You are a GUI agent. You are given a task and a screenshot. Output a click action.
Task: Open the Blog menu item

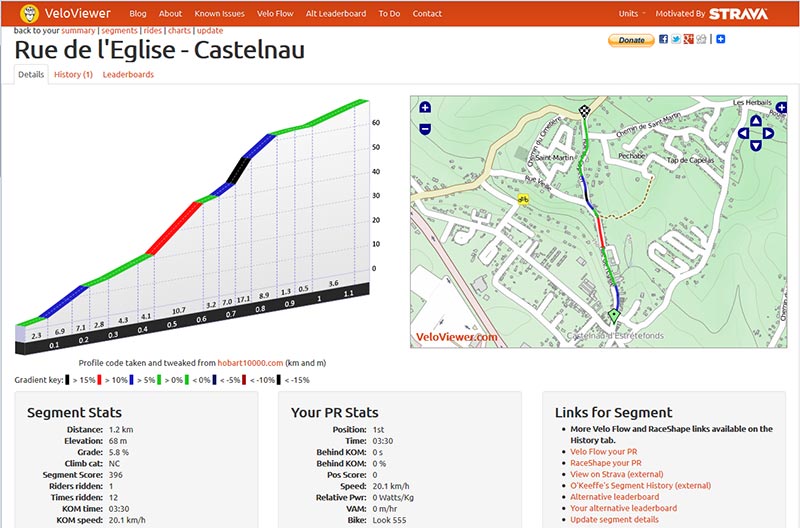138,14
